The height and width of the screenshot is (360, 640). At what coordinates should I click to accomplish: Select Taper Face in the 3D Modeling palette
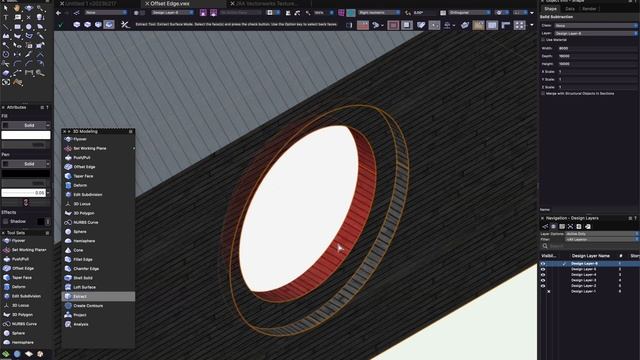point(98,176)
